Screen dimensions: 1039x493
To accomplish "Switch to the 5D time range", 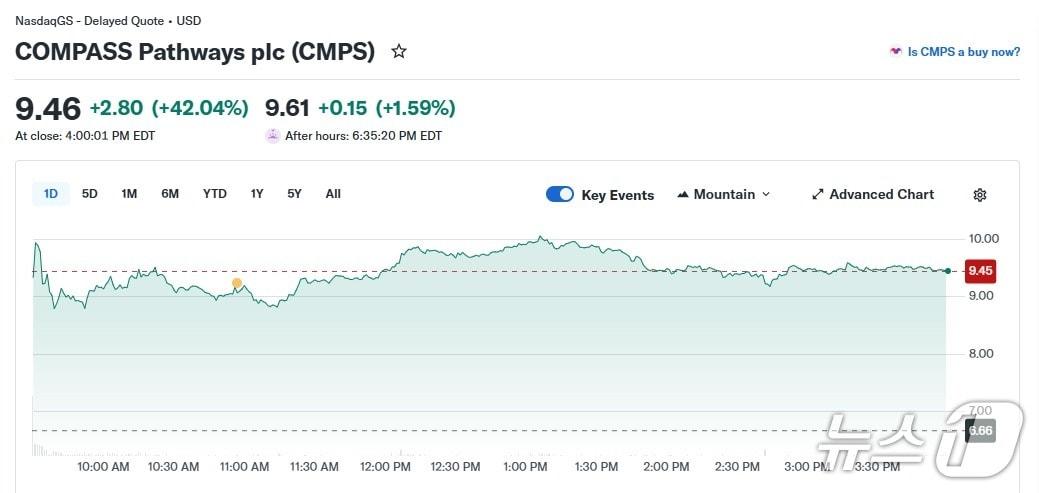I will [x=90, y=194].
